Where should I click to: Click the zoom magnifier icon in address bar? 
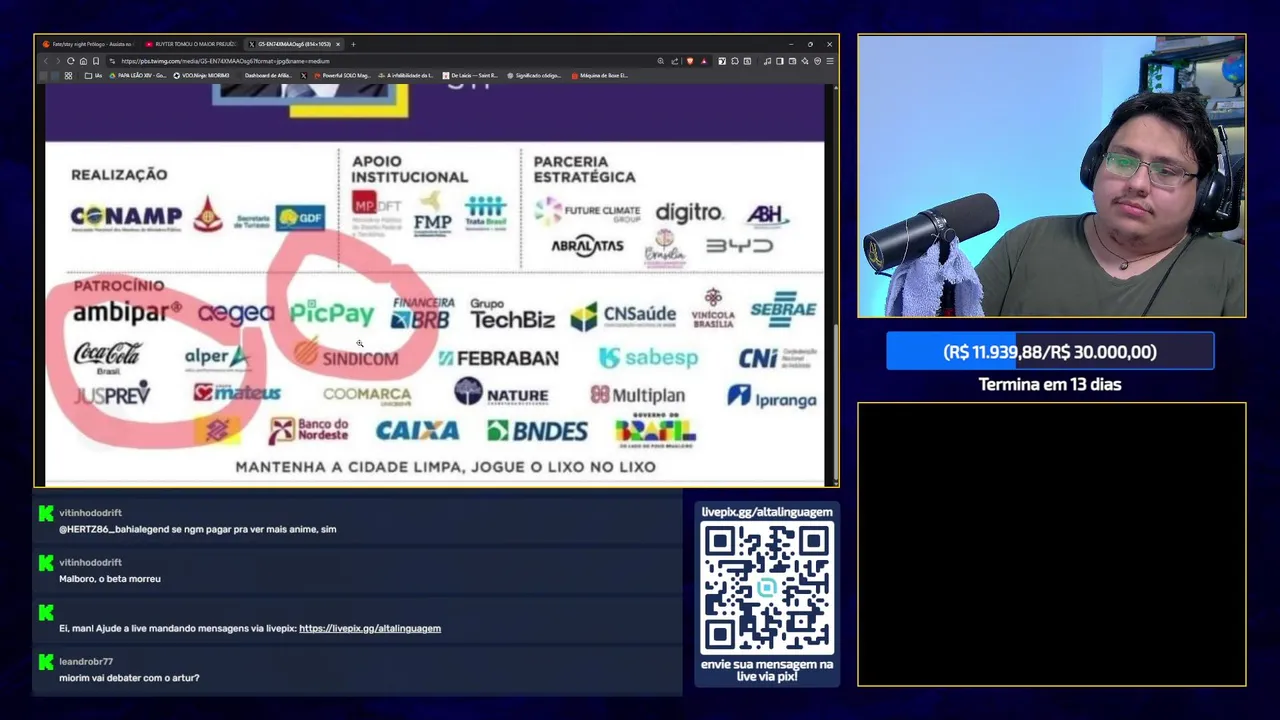660,61
